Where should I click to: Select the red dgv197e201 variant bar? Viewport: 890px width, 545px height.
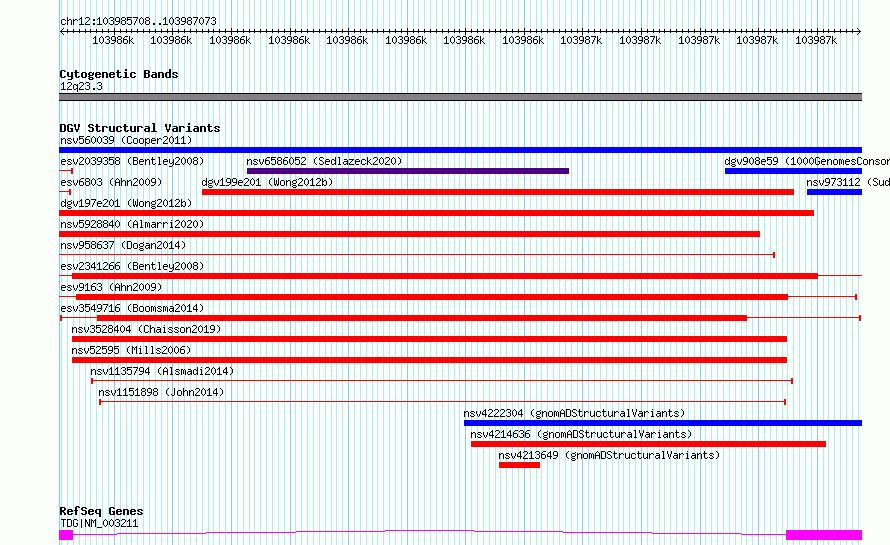point(436,213)
